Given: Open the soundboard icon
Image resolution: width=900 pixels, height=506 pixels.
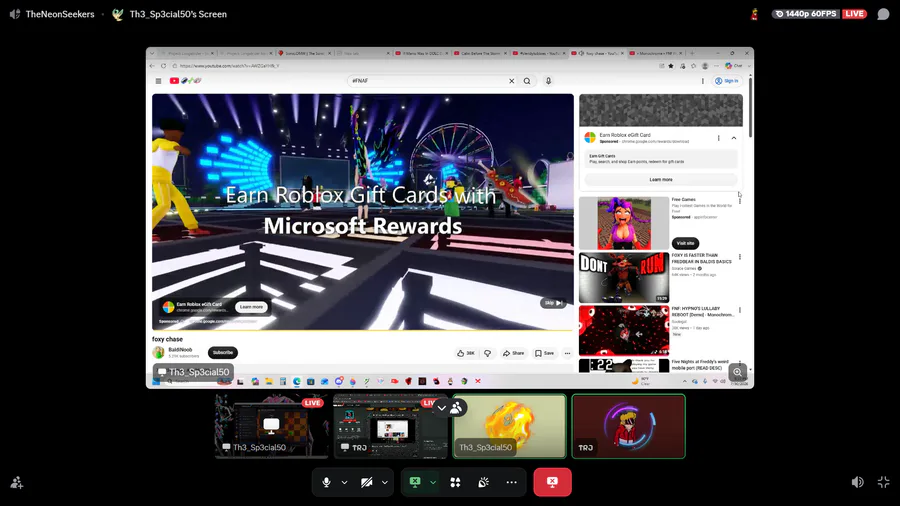Looking at the screenshot, I should pyautogui.click(x=483, y=482).
